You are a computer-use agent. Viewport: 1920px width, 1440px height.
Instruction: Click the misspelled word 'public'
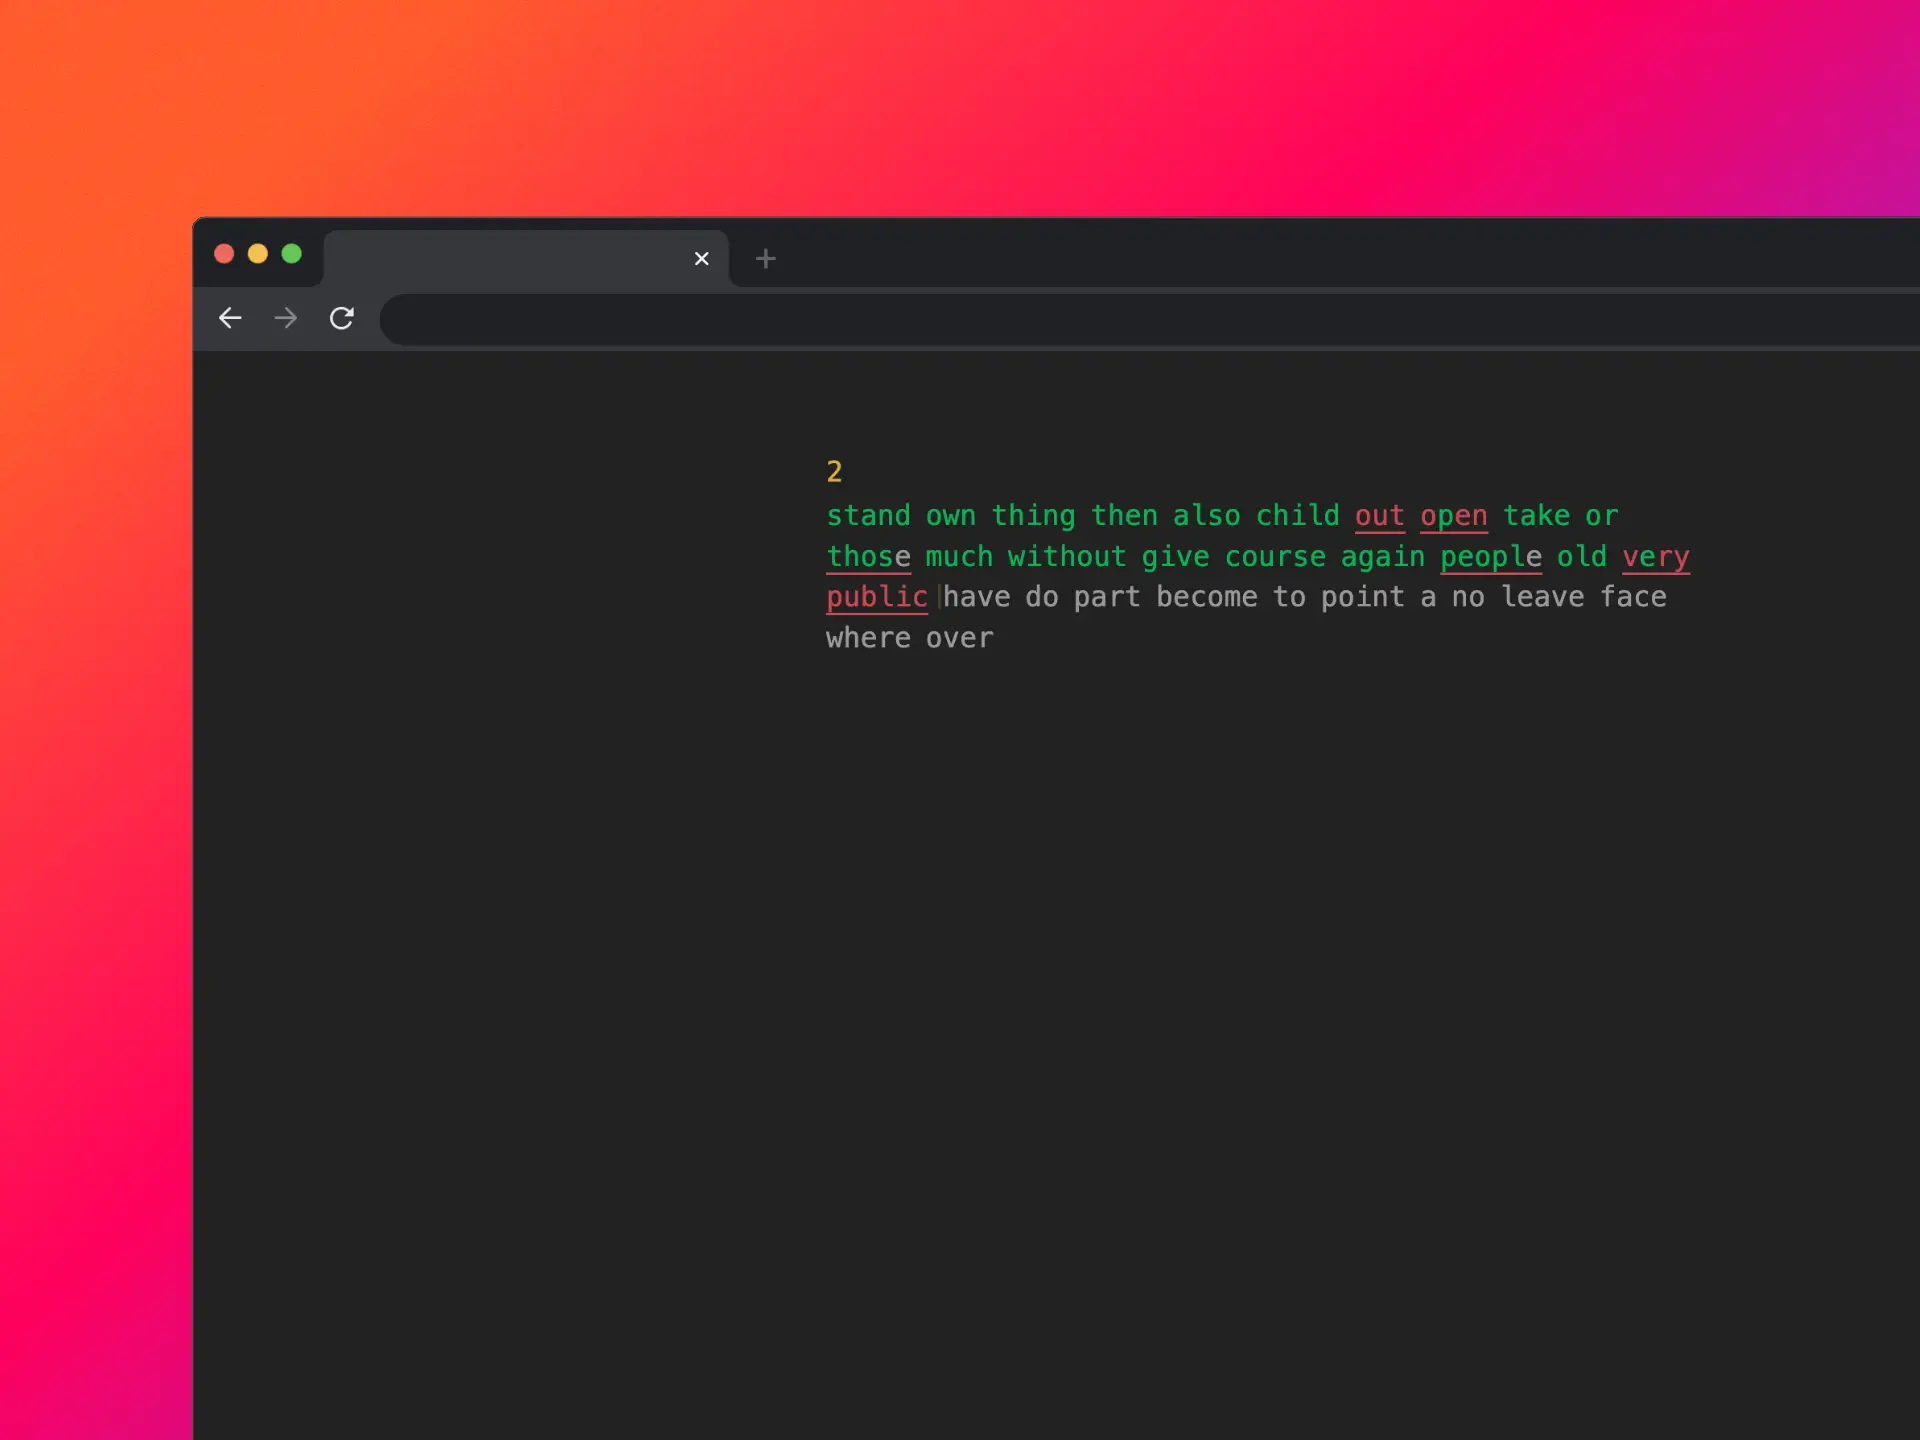click(x=877, y=597)
